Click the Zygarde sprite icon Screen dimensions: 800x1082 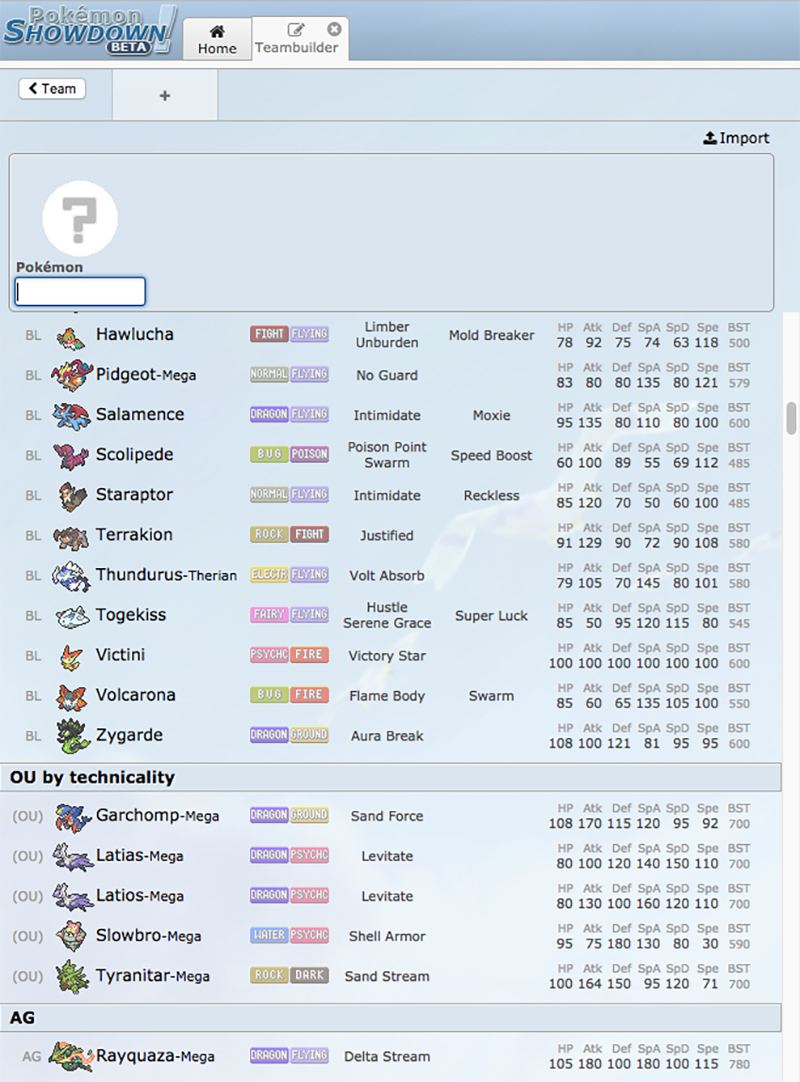tap(72, 736)
